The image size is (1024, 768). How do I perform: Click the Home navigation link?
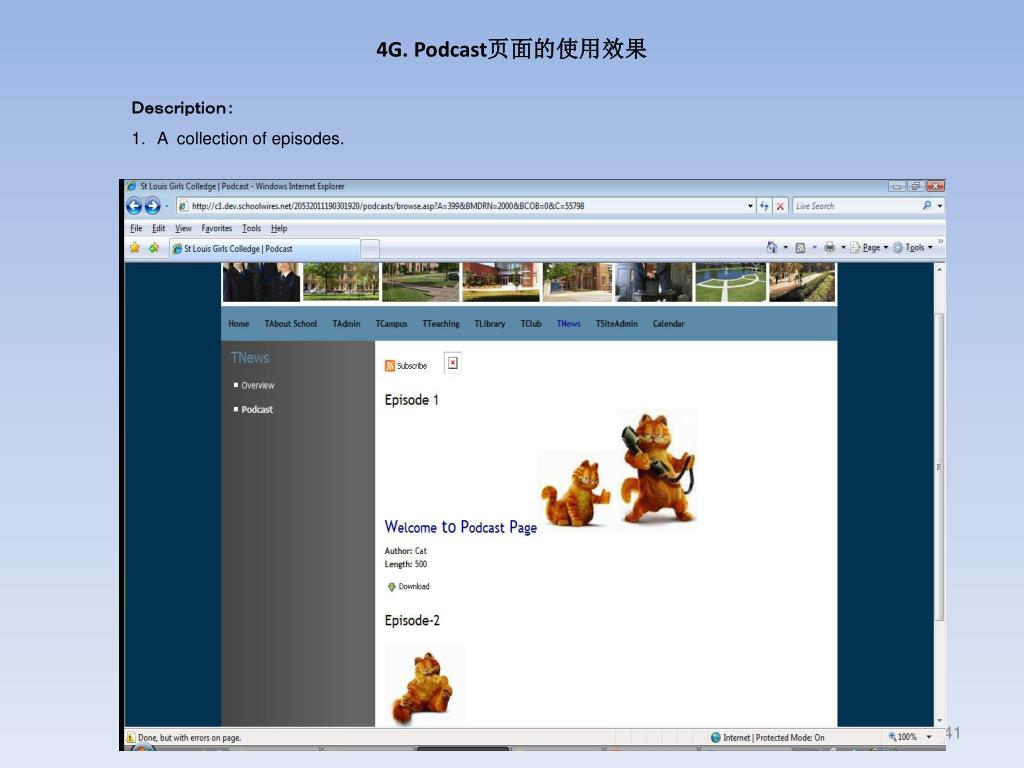239,324
